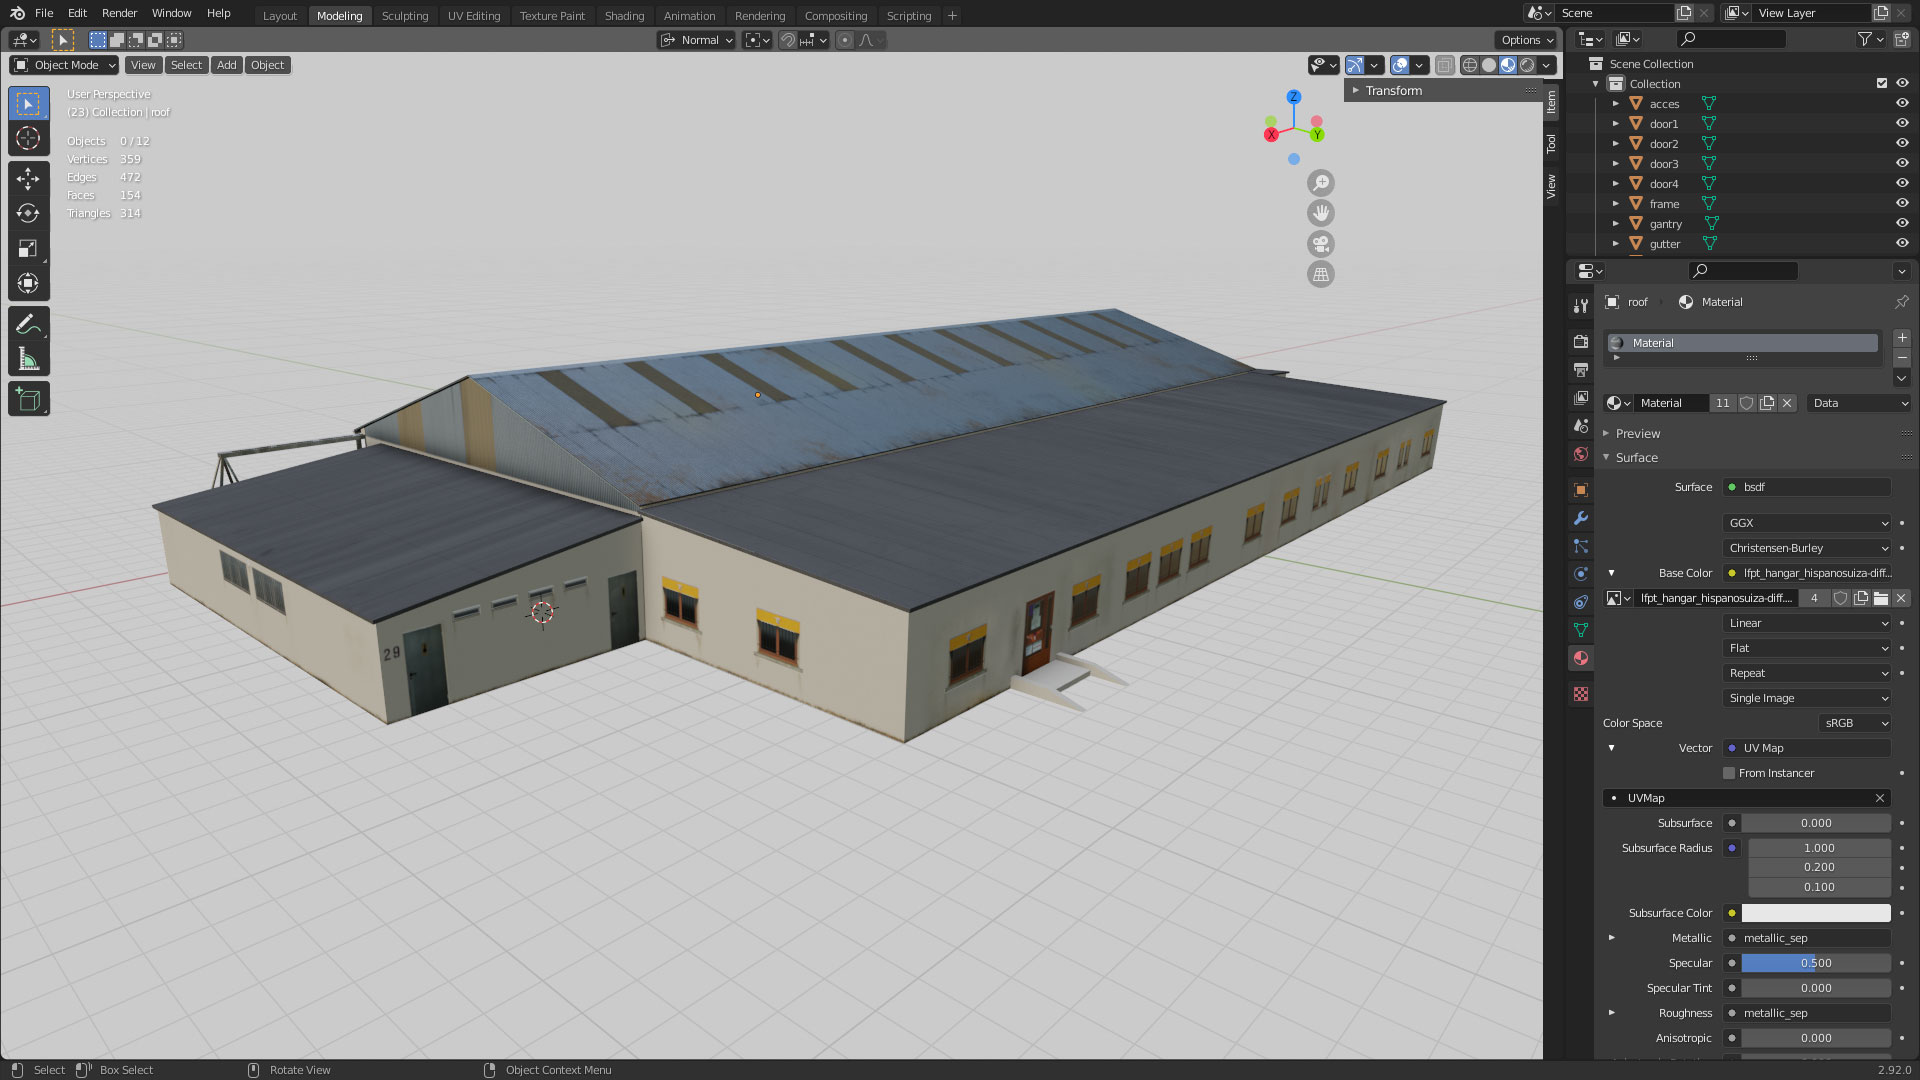
Task: Enable the From Instancer checkbox
Action: pyautogui.click(x=1729, y=773)
